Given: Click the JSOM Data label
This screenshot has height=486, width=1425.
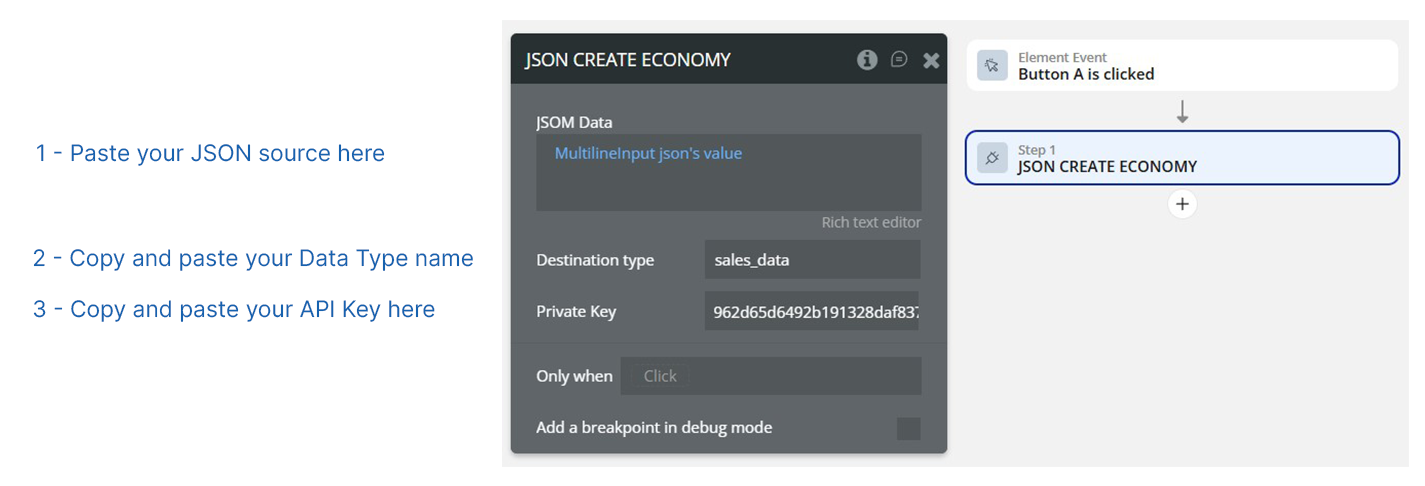Looking at the screenshot, I should pos(574,123).
